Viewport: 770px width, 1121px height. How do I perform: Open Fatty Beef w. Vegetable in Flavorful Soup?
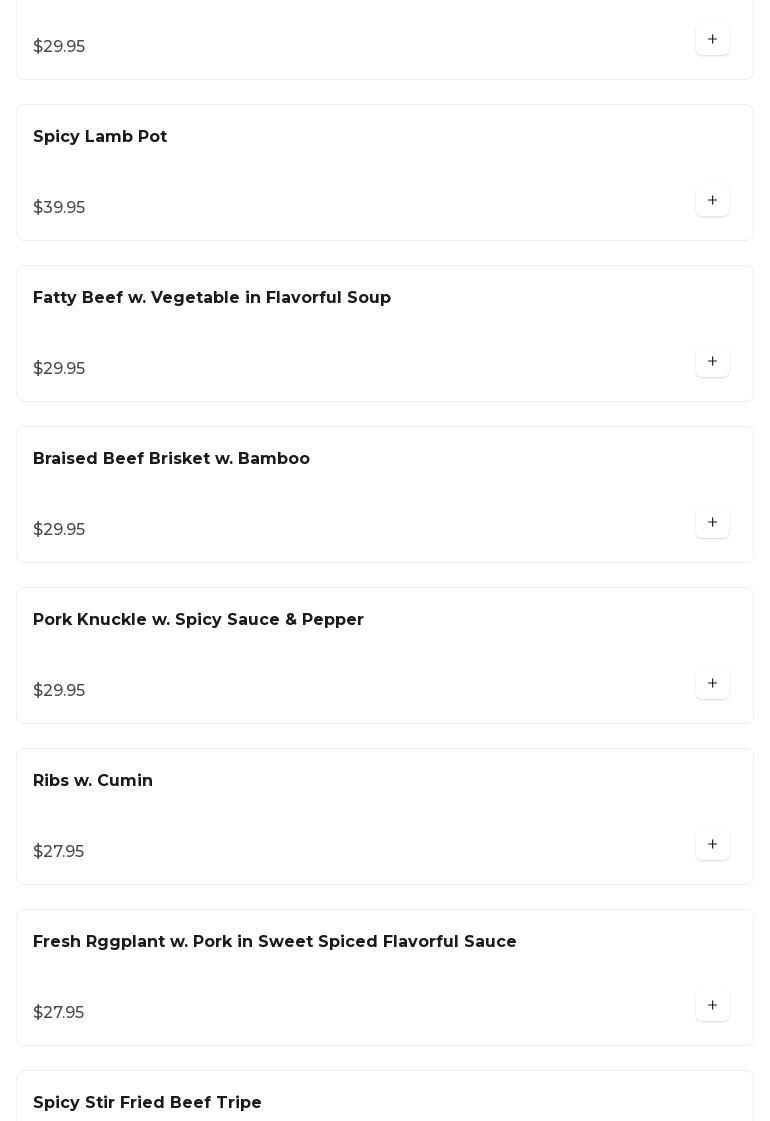click(212, 297)
